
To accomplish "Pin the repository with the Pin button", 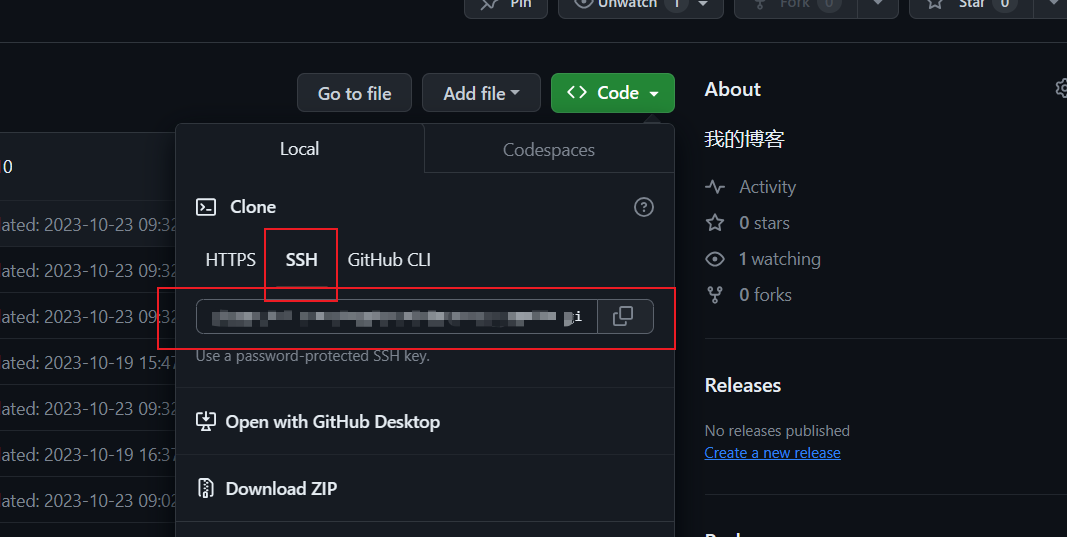I will 506,5.
